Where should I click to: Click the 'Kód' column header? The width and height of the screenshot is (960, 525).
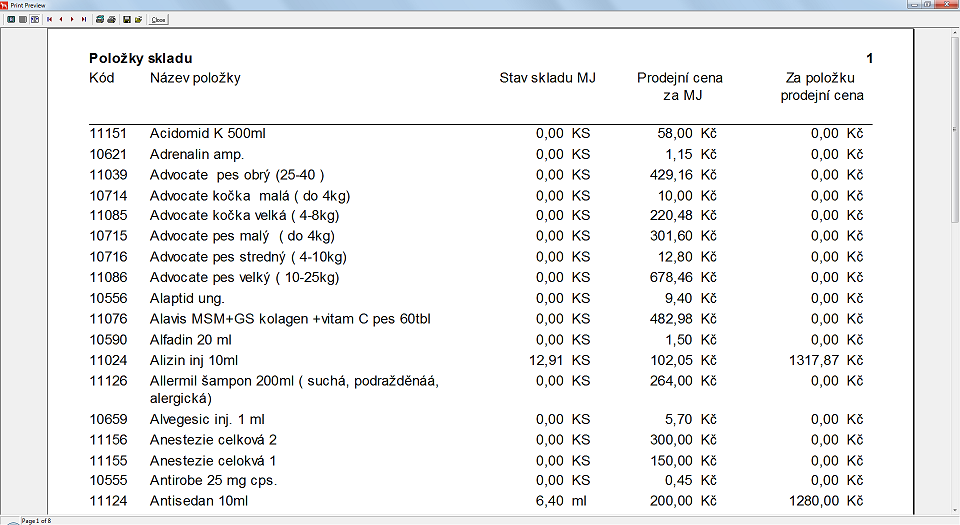102,78
